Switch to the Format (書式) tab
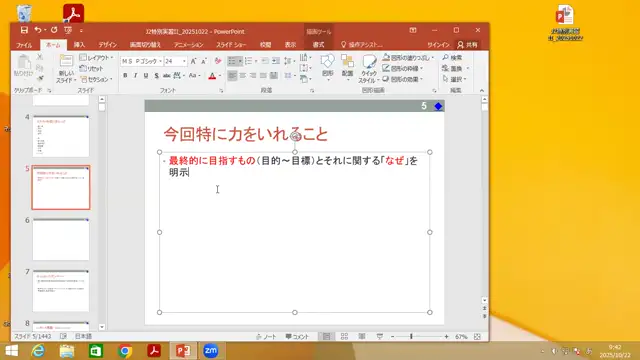The image size is (640, 360). pyautogui.click(x=318, y=45)
